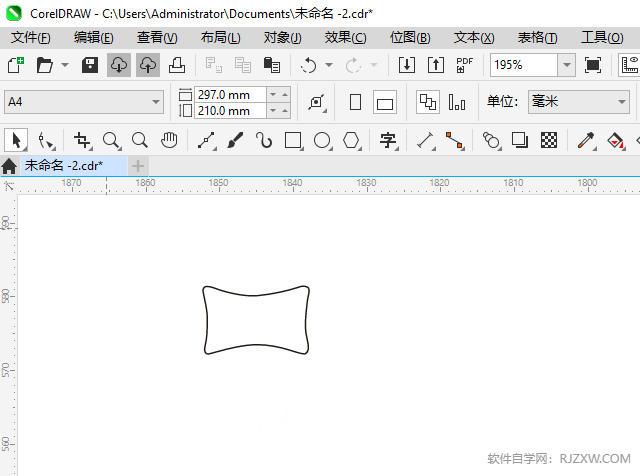The image size is (640, 476).
Task: Open a file with folder icon
Action: pos(44,65)
